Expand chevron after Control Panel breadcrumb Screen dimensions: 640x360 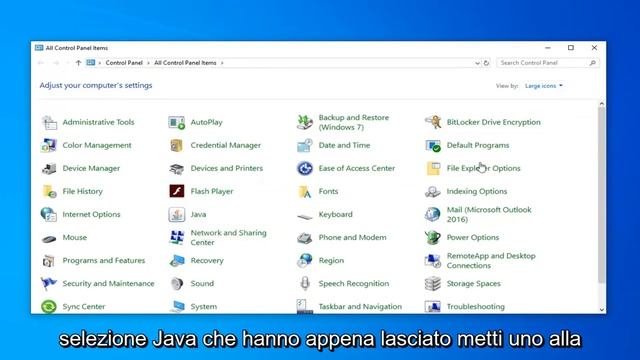click(149, 63)
